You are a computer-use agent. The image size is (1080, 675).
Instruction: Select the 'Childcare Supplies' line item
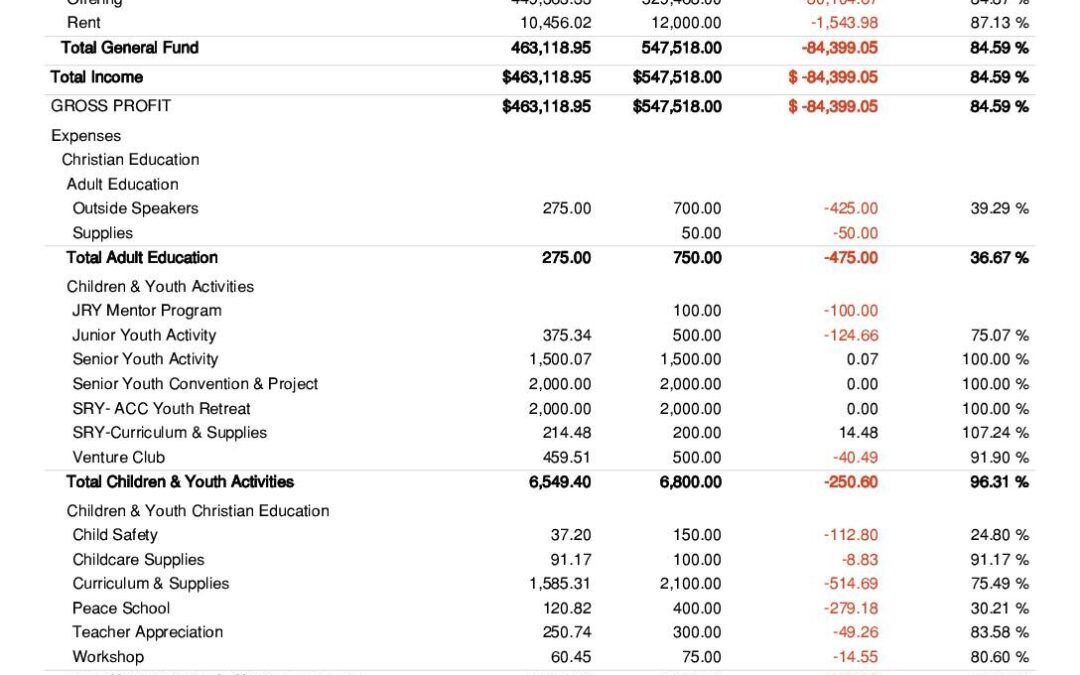pyautogui.click(x=138, y=560)
